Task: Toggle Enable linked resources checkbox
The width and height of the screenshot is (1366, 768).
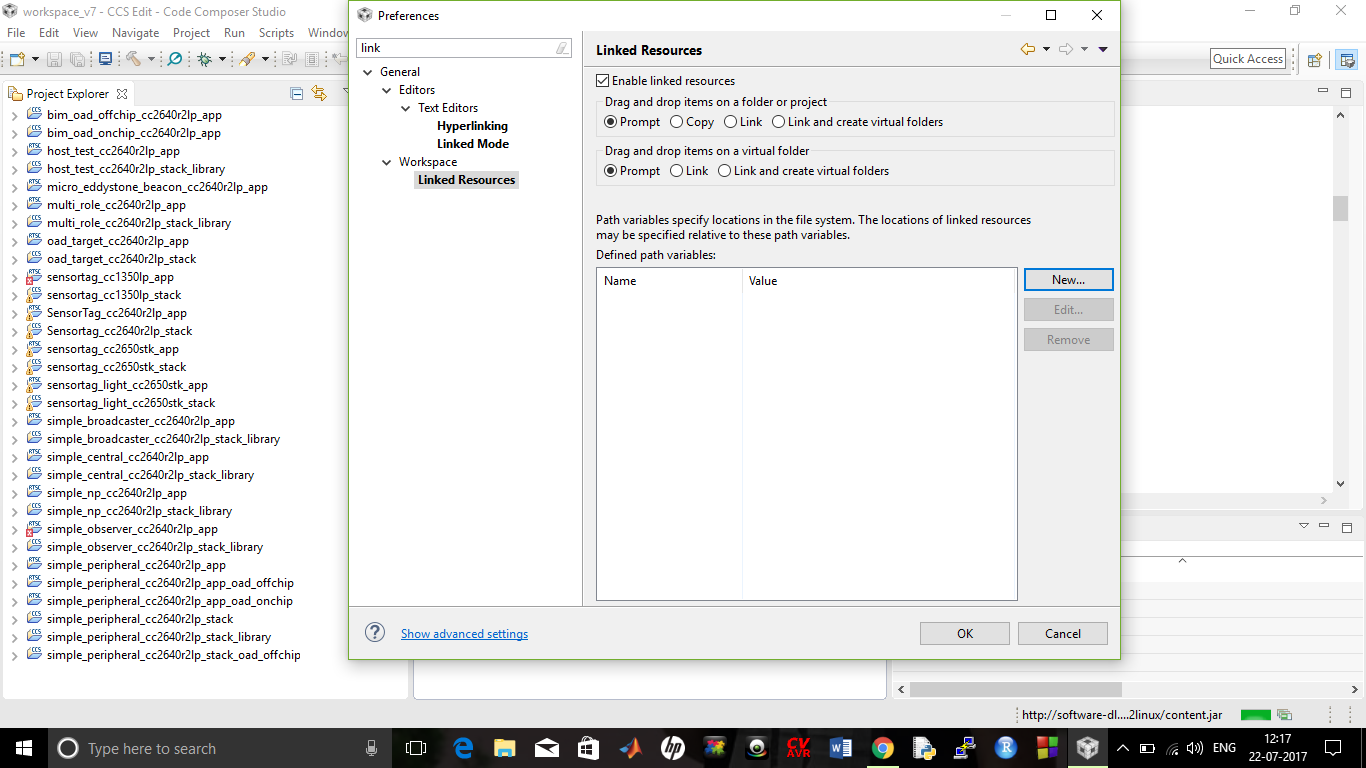Action: pos(602,81)
